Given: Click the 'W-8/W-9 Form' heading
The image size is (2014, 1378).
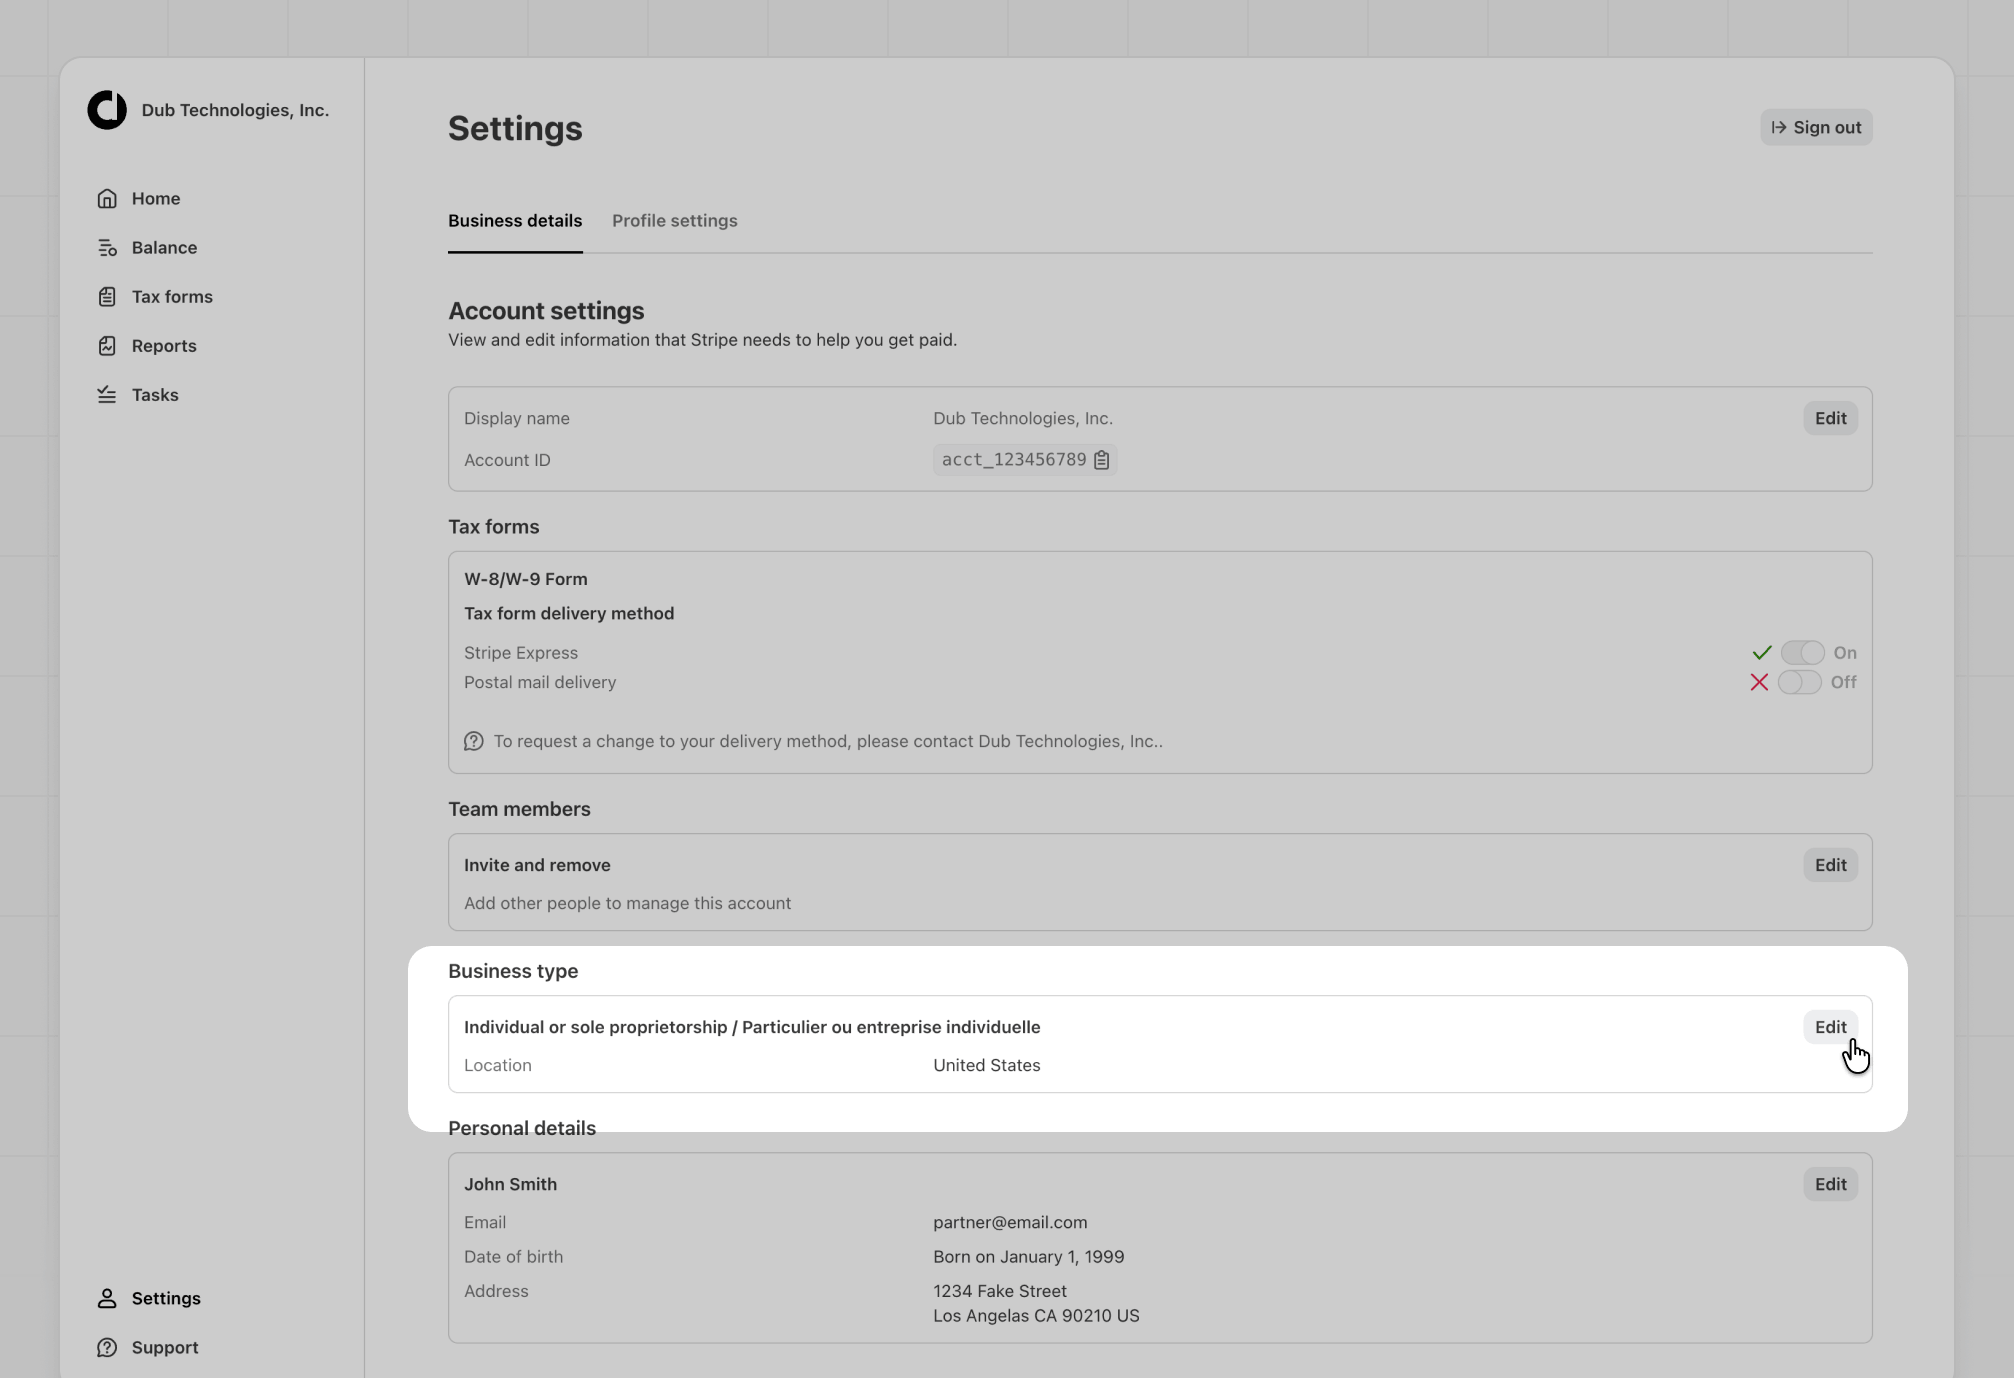Looking at the screenshot, I should (x=525, y=579).
